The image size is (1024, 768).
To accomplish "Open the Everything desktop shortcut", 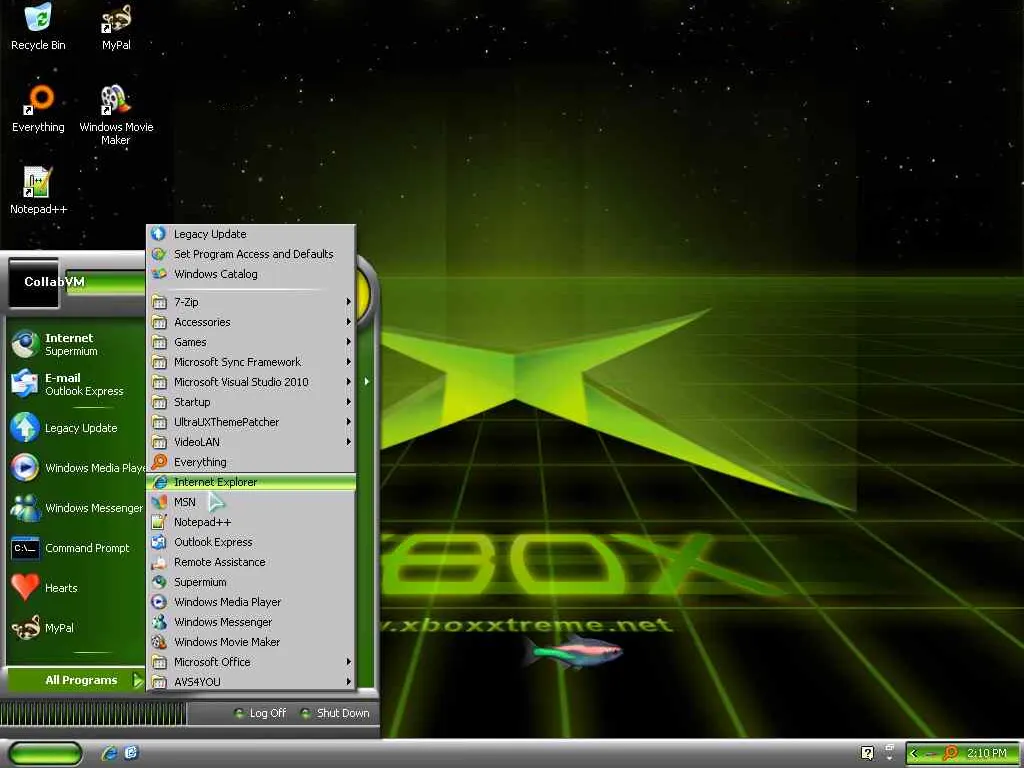I will point(38,109).
